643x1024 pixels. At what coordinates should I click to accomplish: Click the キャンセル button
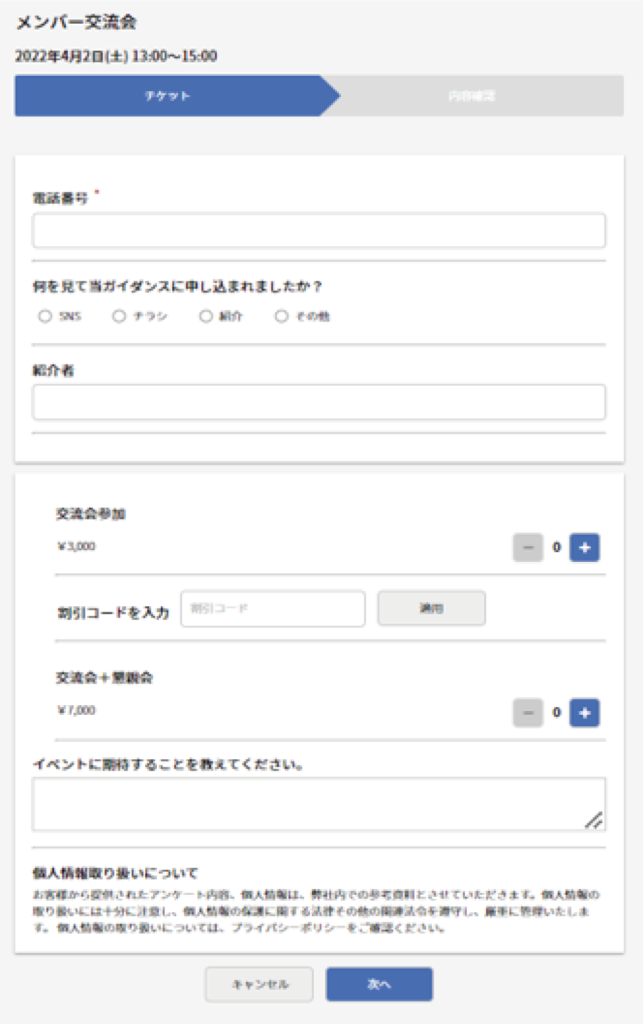point(259,984)
